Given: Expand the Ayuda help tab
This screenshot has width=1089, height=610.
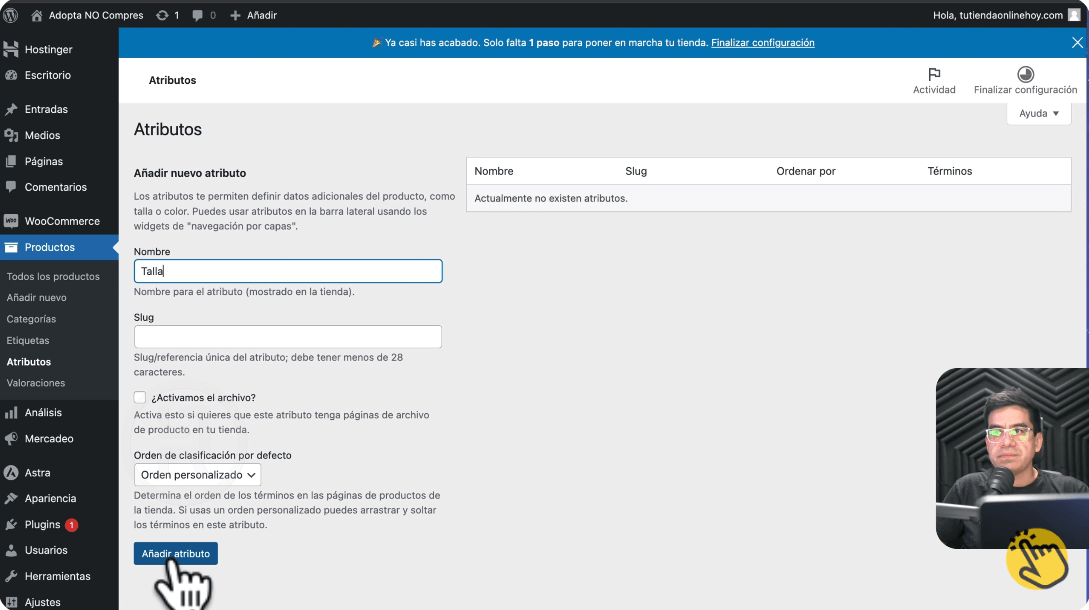Looking at the screenshot, I should [1039, 113].
